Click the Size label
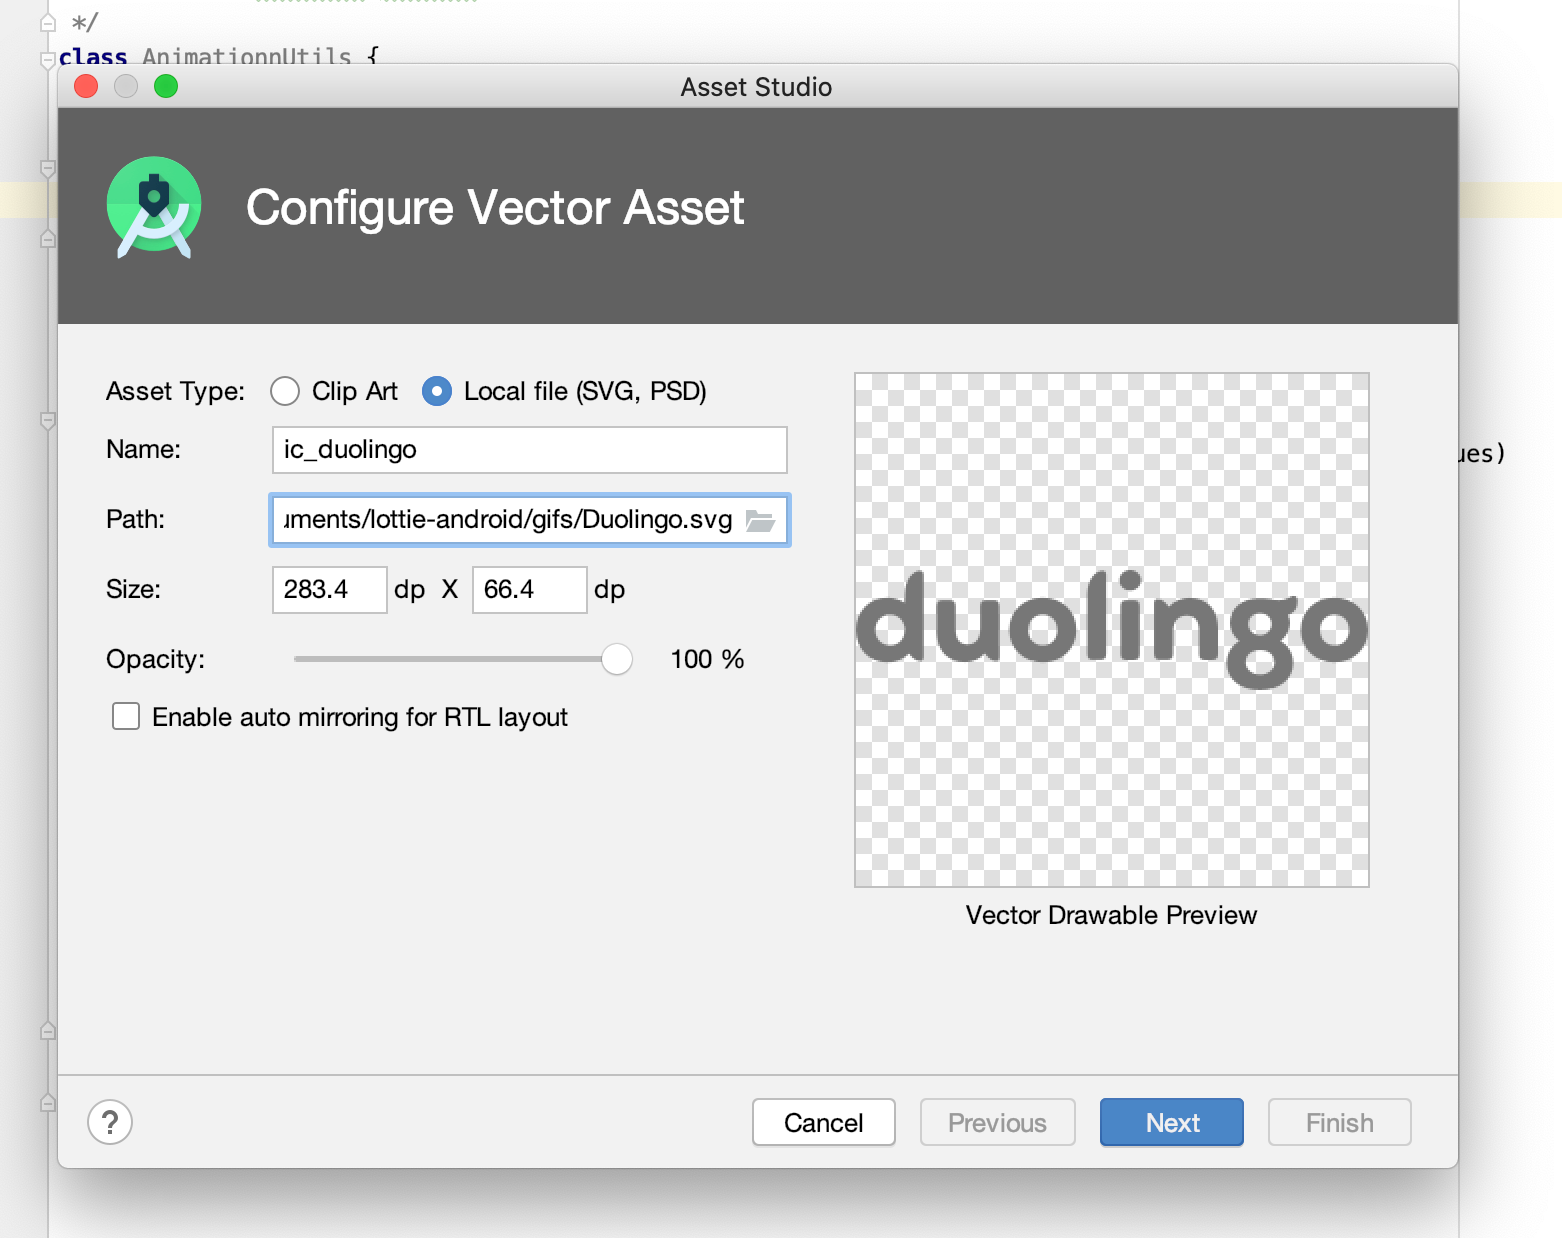Screen dimensions: 1562x1238 point(133,589)
